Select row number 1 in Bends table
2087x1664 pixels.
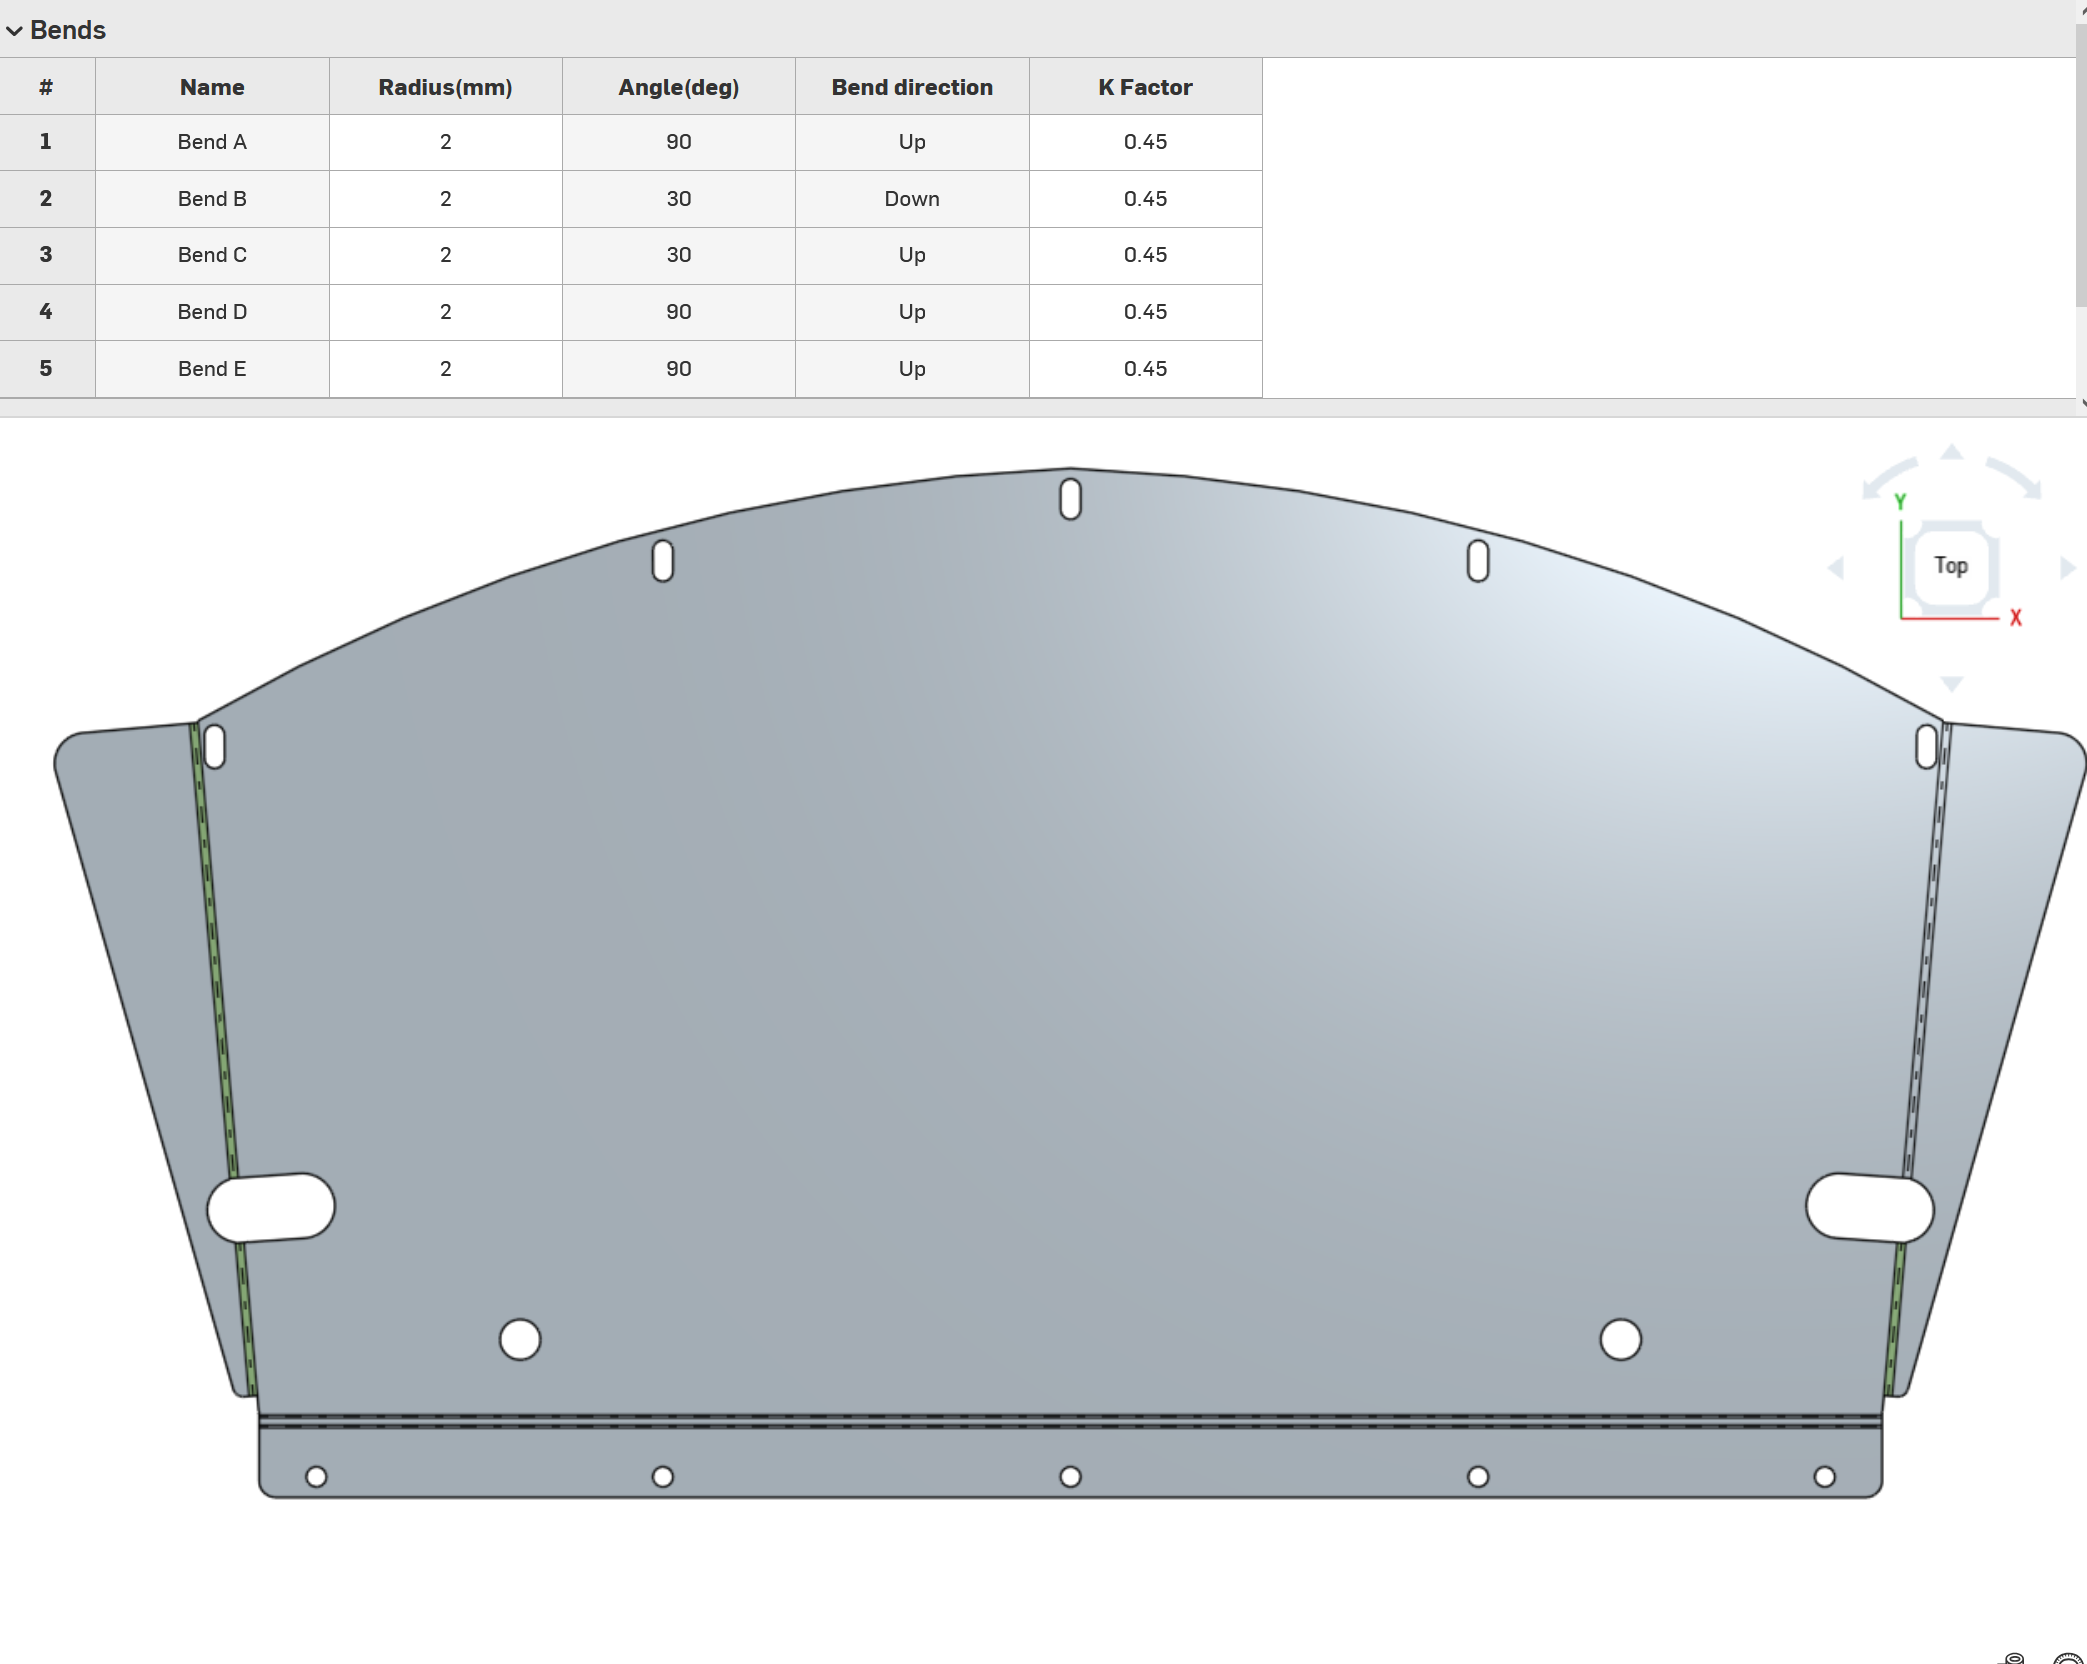(x=47, y=142)
